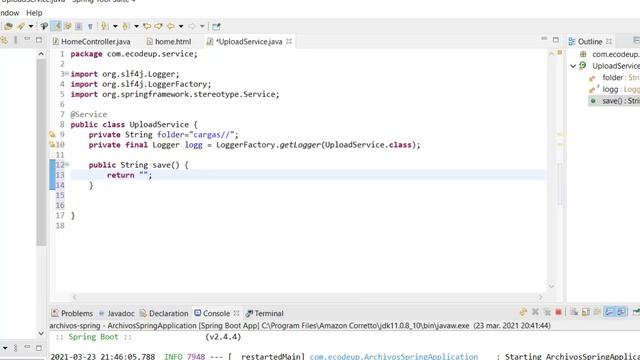The image size is (640, 360).
Task: Click the Clear Console icon
Action: (x=574, y=312)
